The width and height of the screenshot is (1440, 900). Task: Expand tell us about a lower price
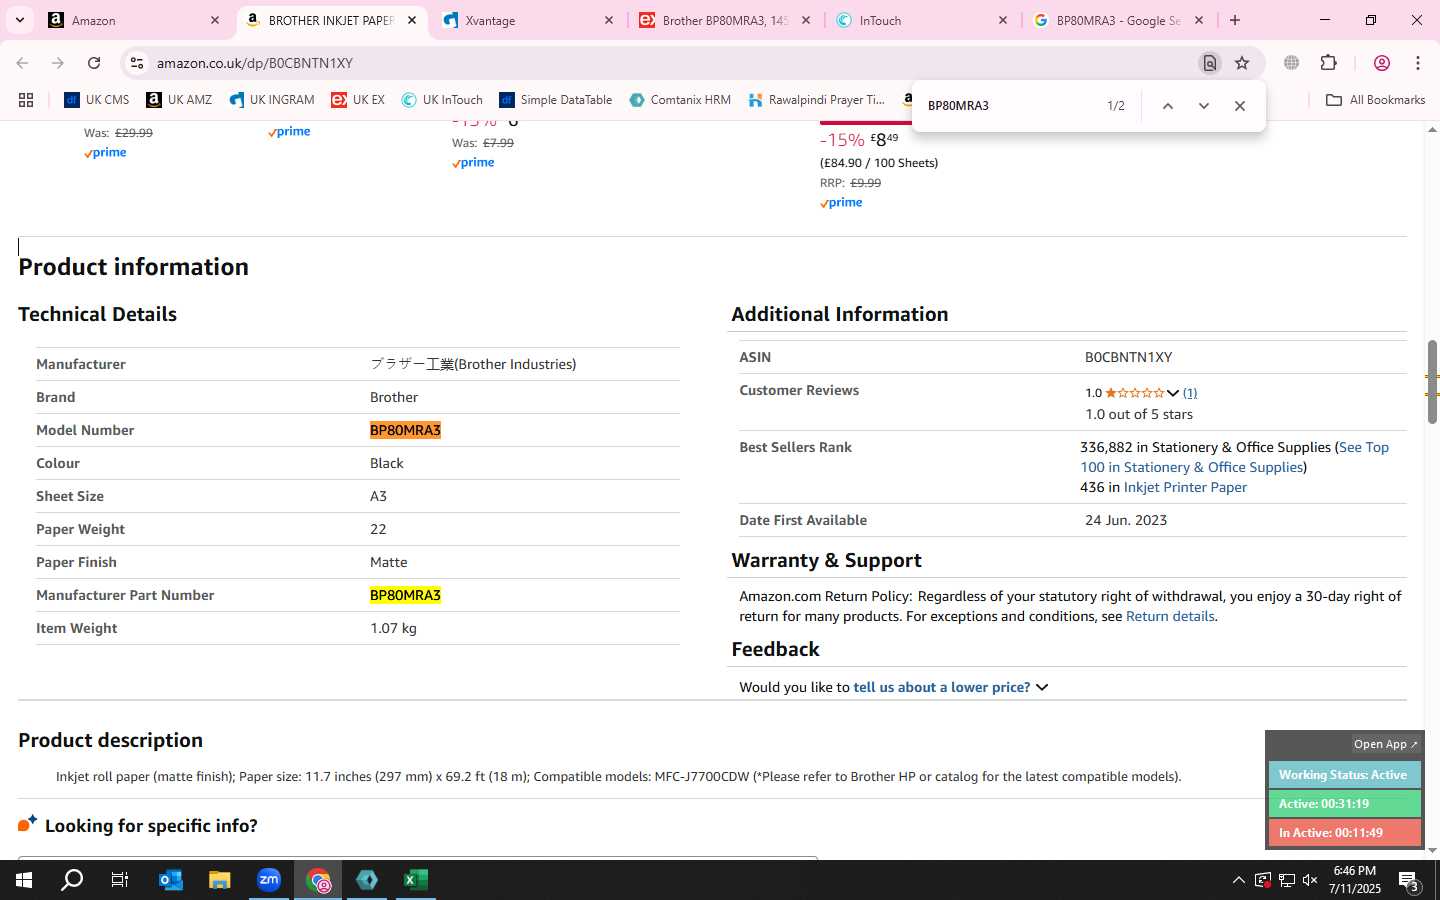point(949,687)
